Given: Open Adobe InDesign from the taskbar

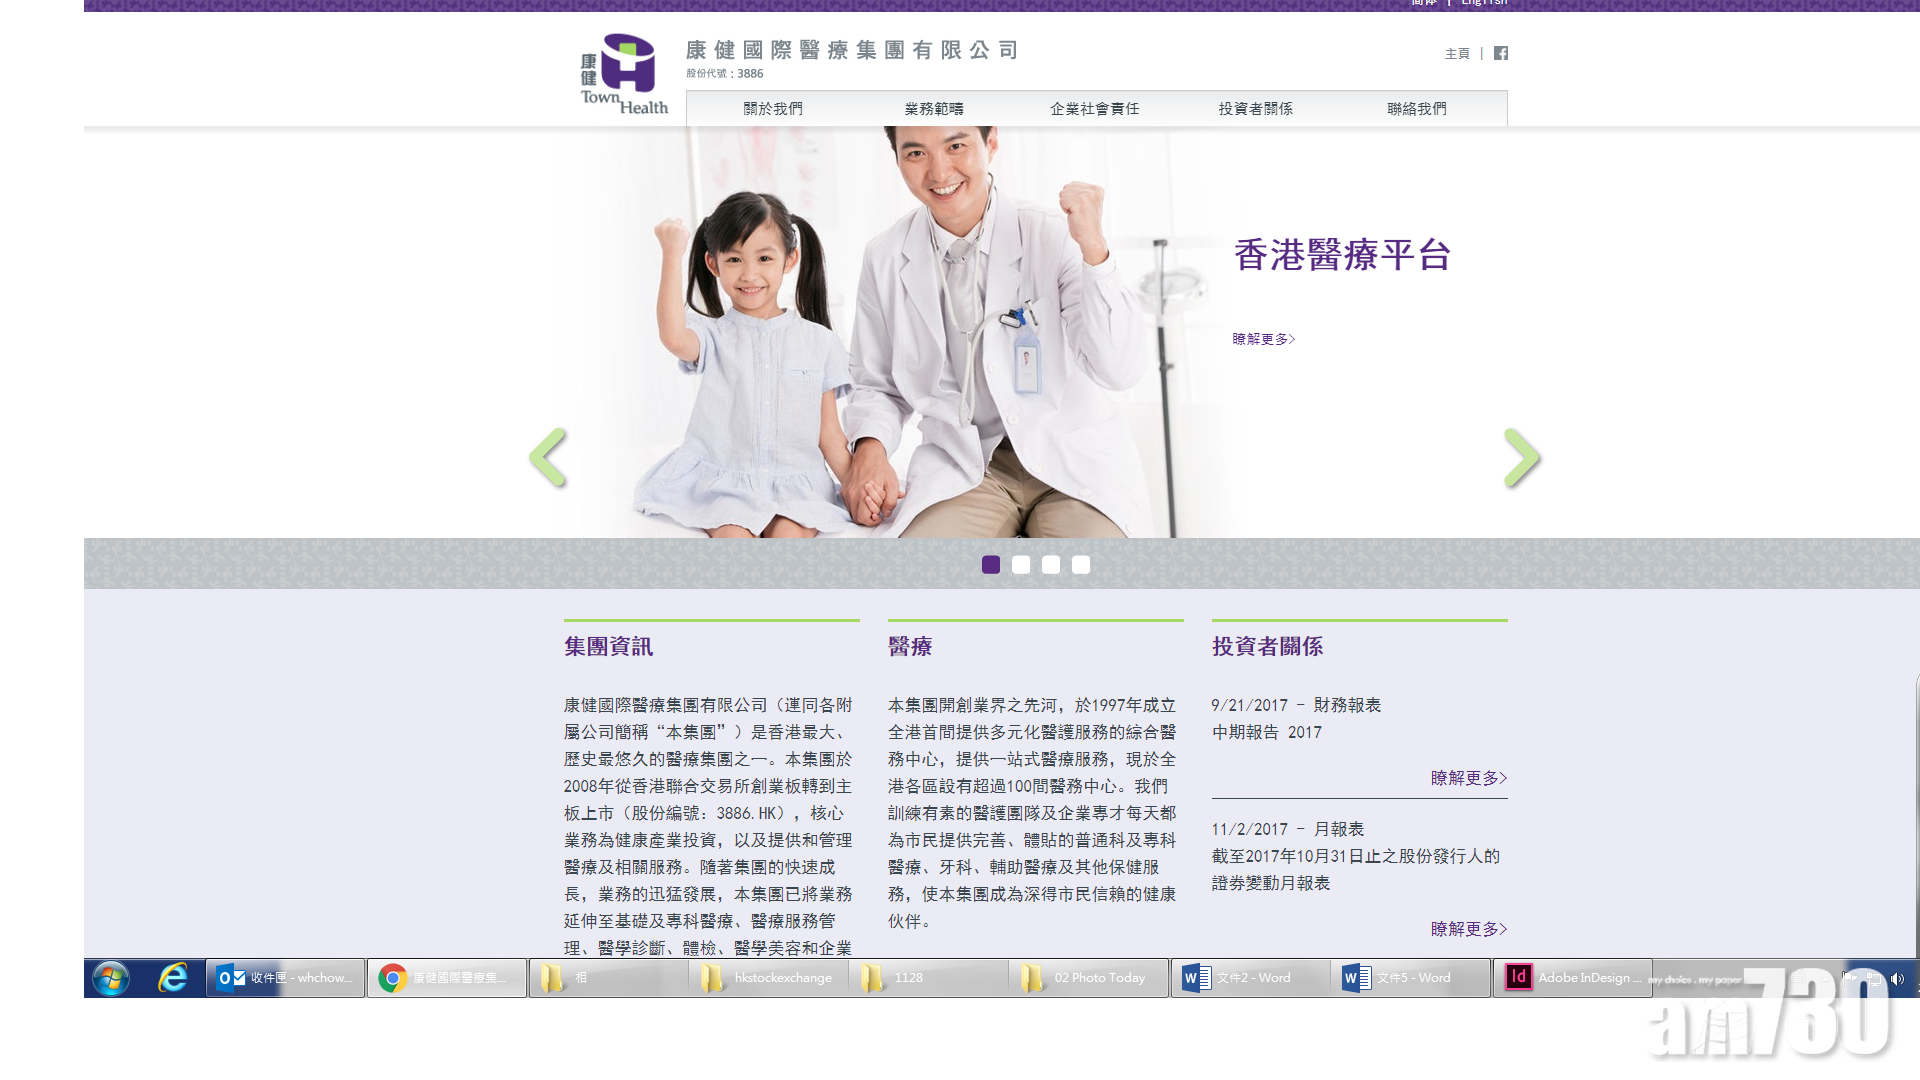Looking at the screenshot, I should pos(1572,977).
